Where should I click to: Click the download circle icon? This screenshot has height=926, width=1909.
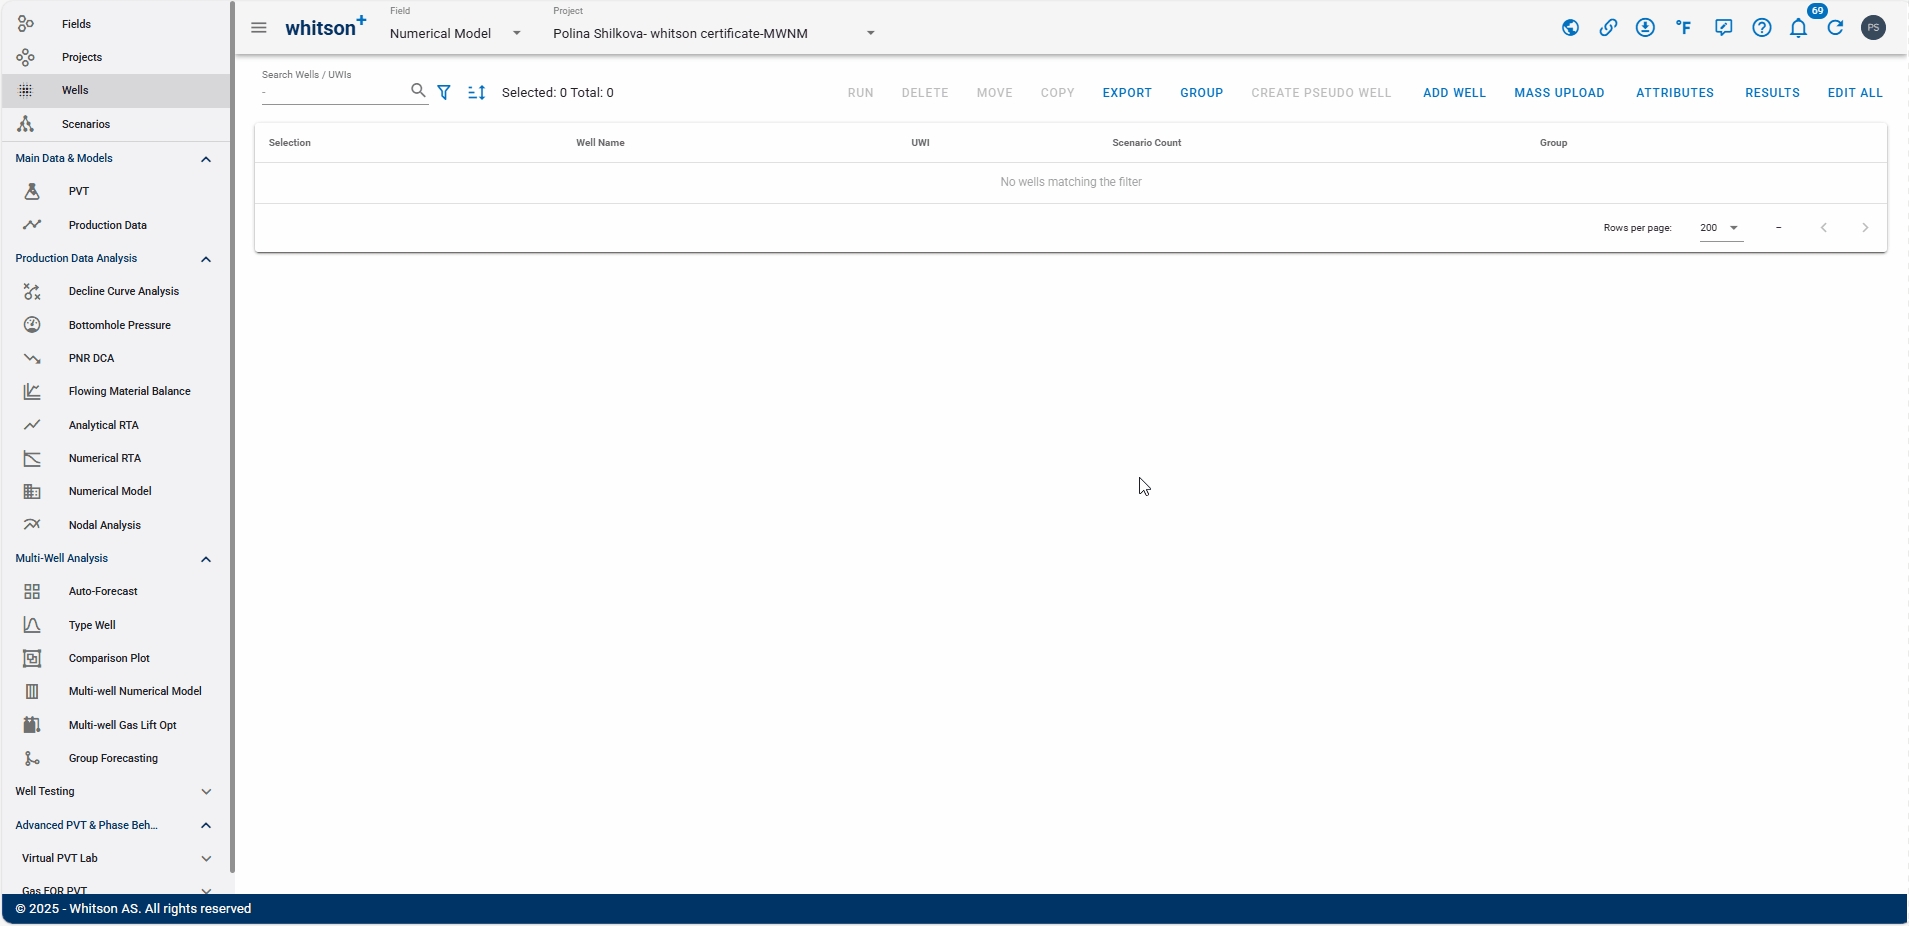pos(1645,28)
